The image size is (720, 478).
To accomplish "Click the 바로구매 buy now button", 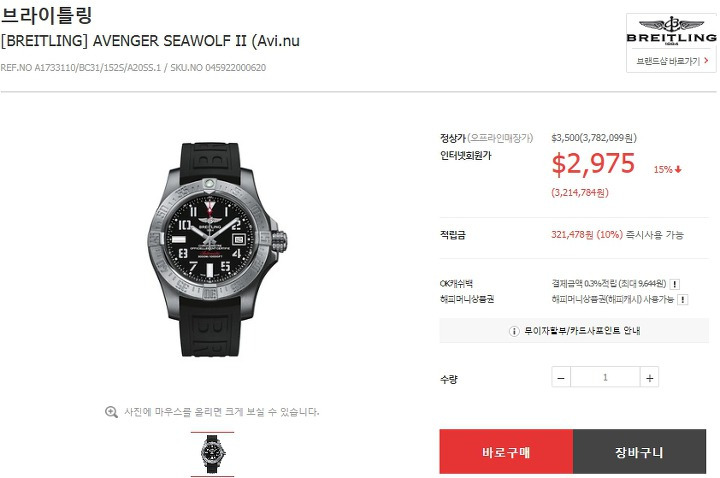I will coord(506,452).
